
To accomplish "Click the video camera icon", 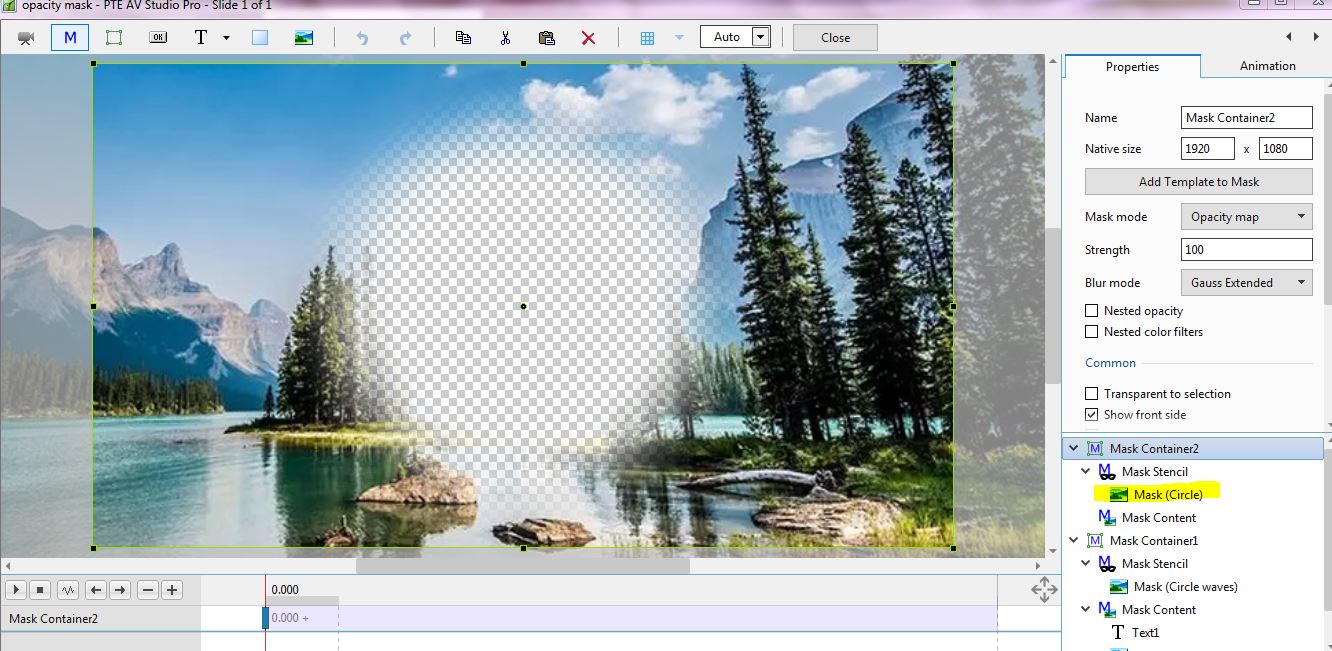I will 26,38.
